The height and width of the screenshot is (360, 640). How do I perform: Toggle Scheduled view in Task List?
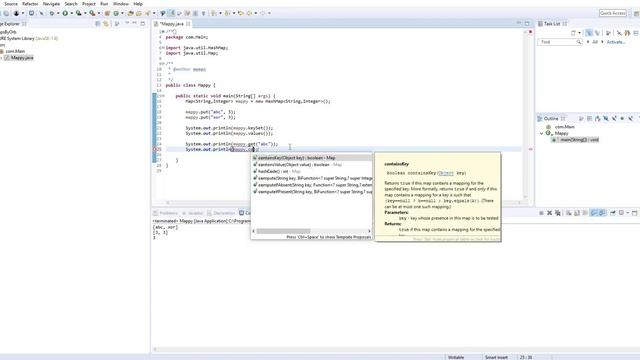(598, 33)
